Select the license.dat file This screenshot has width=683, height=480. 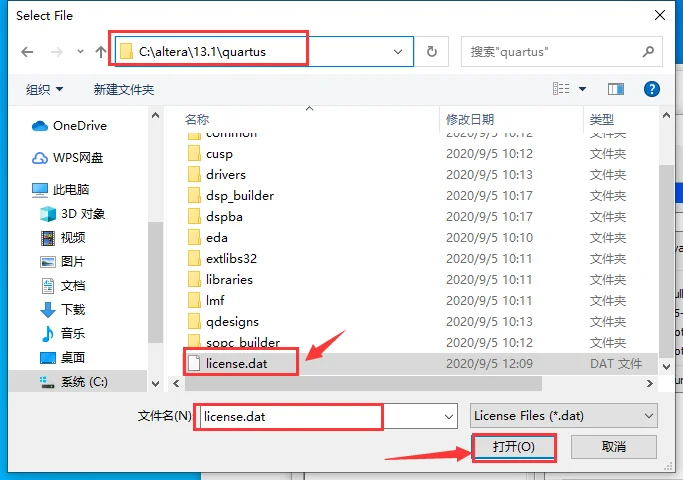[x=420, y=363]
